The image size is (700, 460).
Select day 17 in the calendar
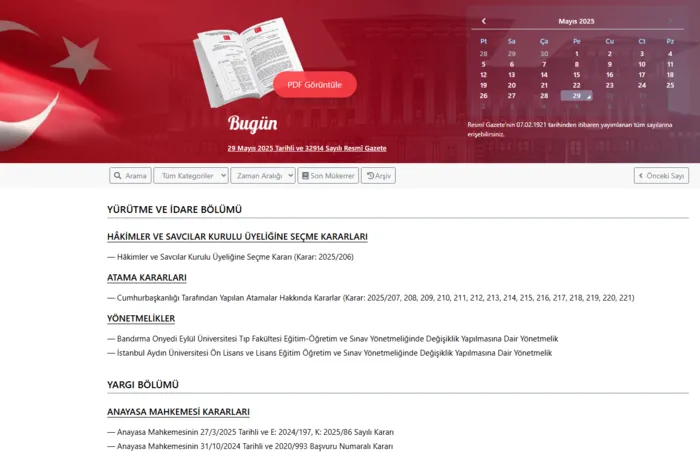(642, 75)
